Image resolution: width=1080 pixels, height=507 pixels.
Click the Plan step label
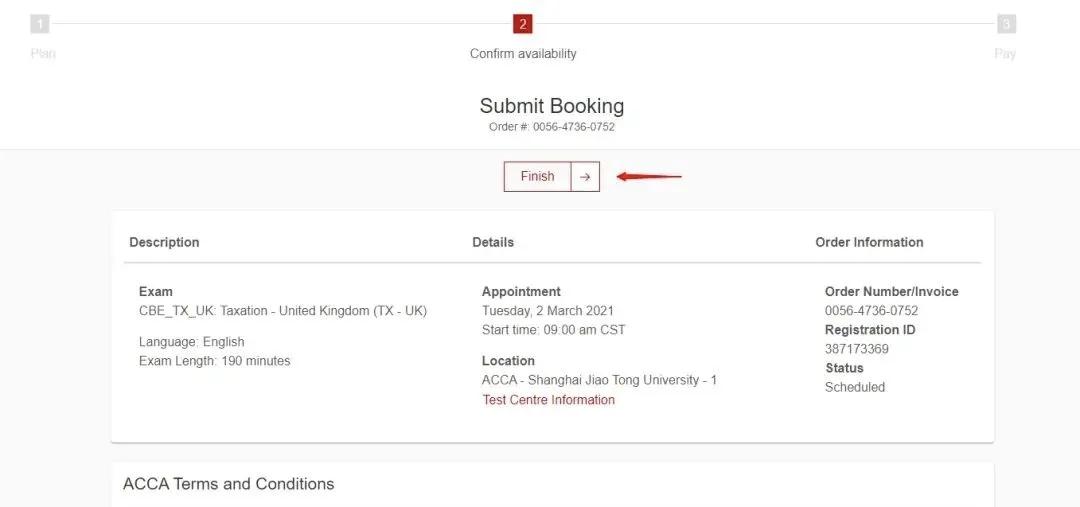pos(43,54)
